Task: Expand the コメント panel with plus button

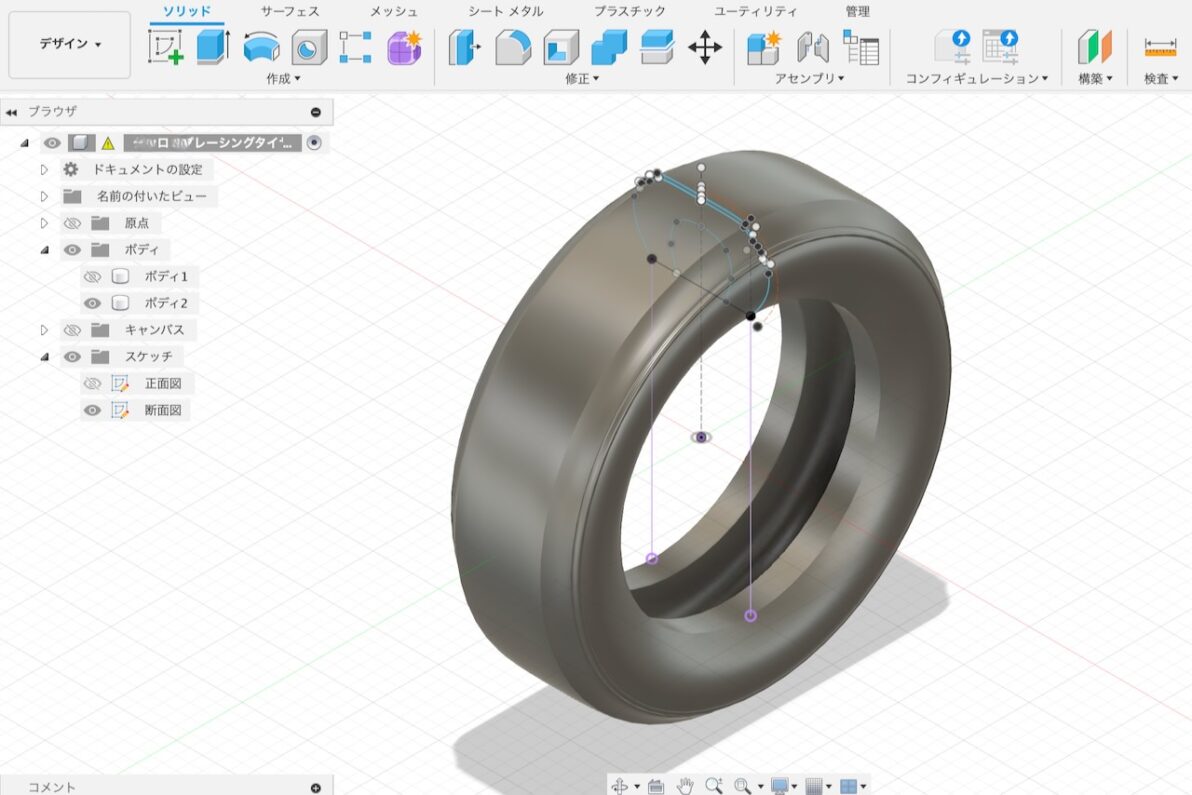Action: 316,787
